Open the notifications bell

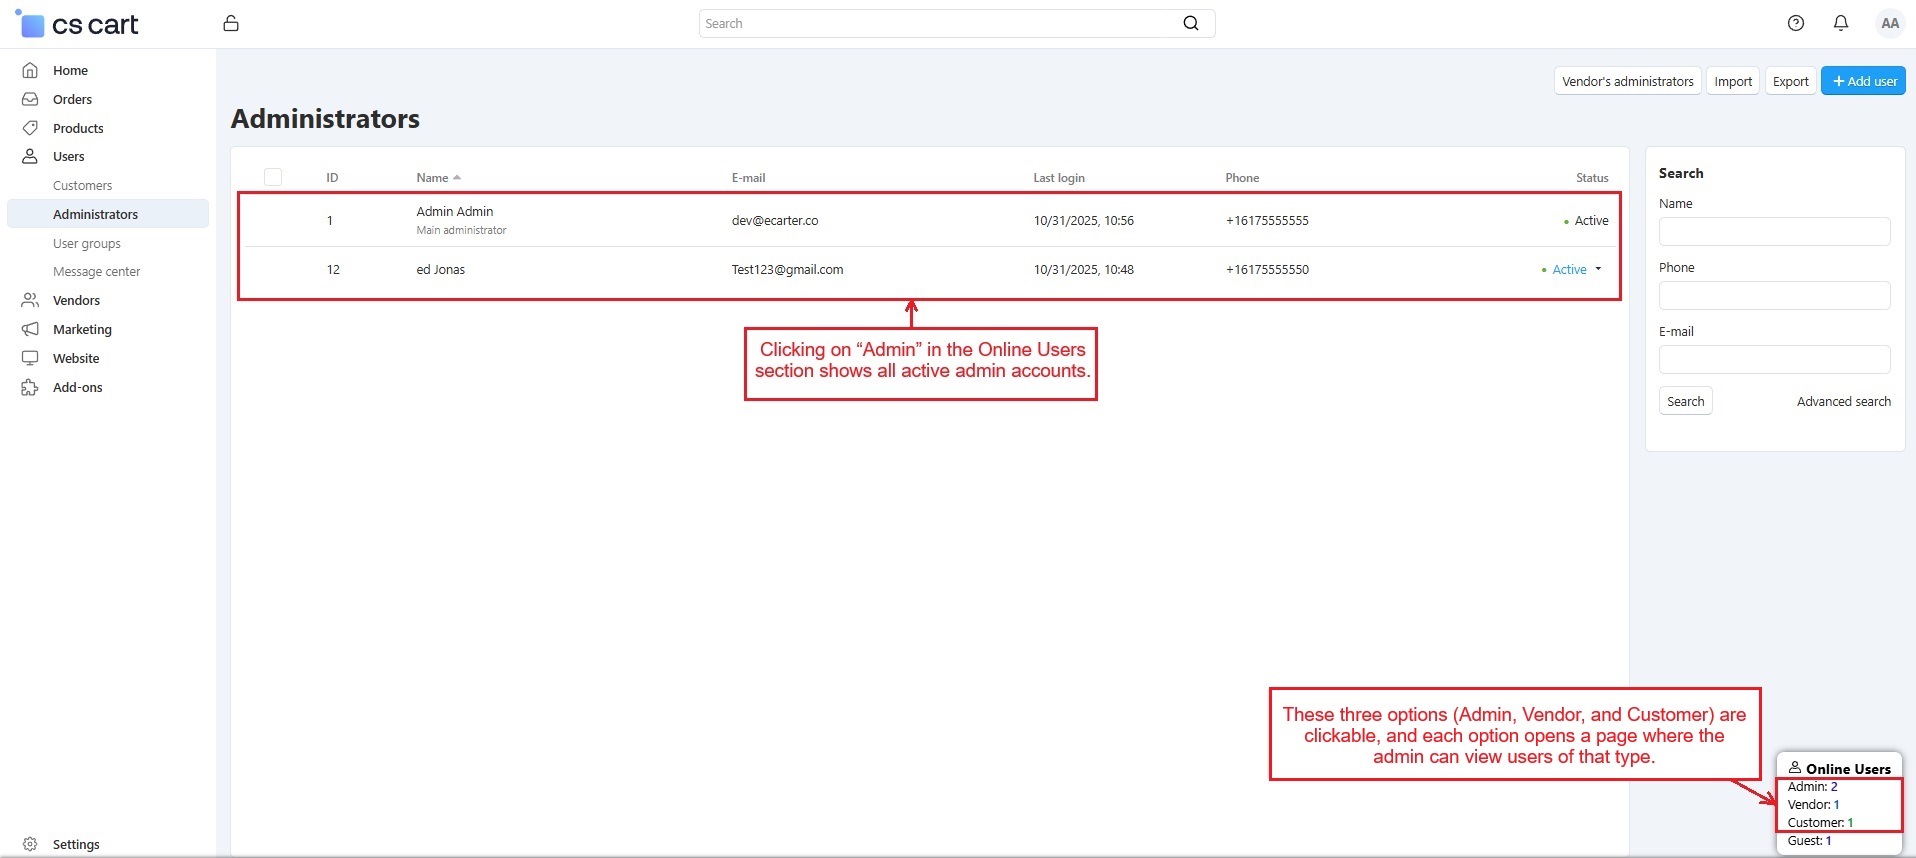point(1840,23)
